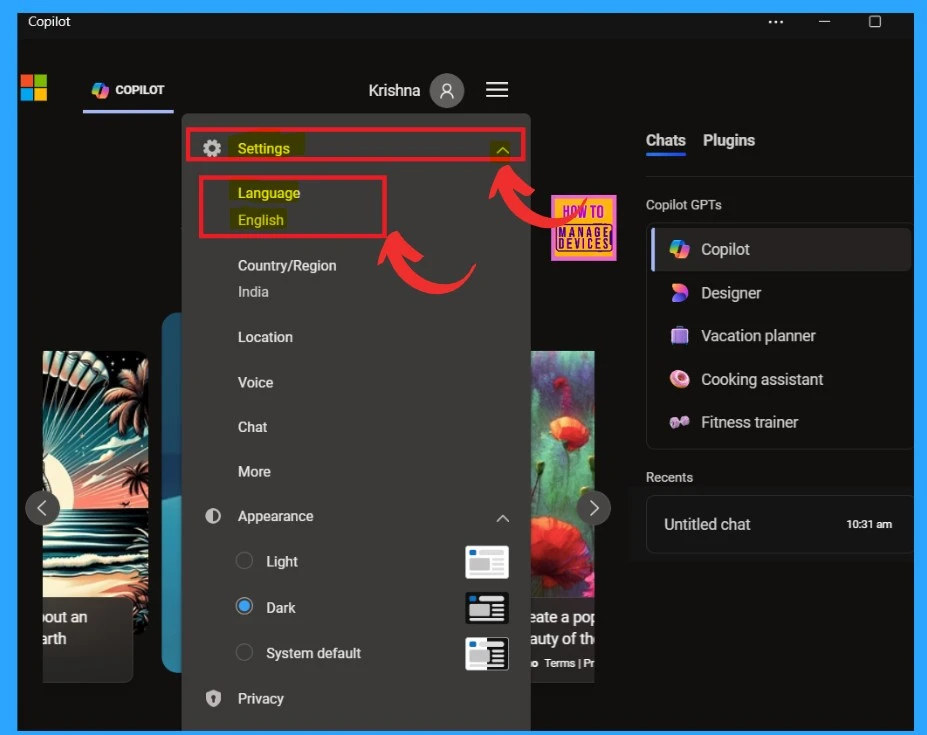This screenshot has height=735, width=927.
Task: Open the More settings entry
Action: 254,472
